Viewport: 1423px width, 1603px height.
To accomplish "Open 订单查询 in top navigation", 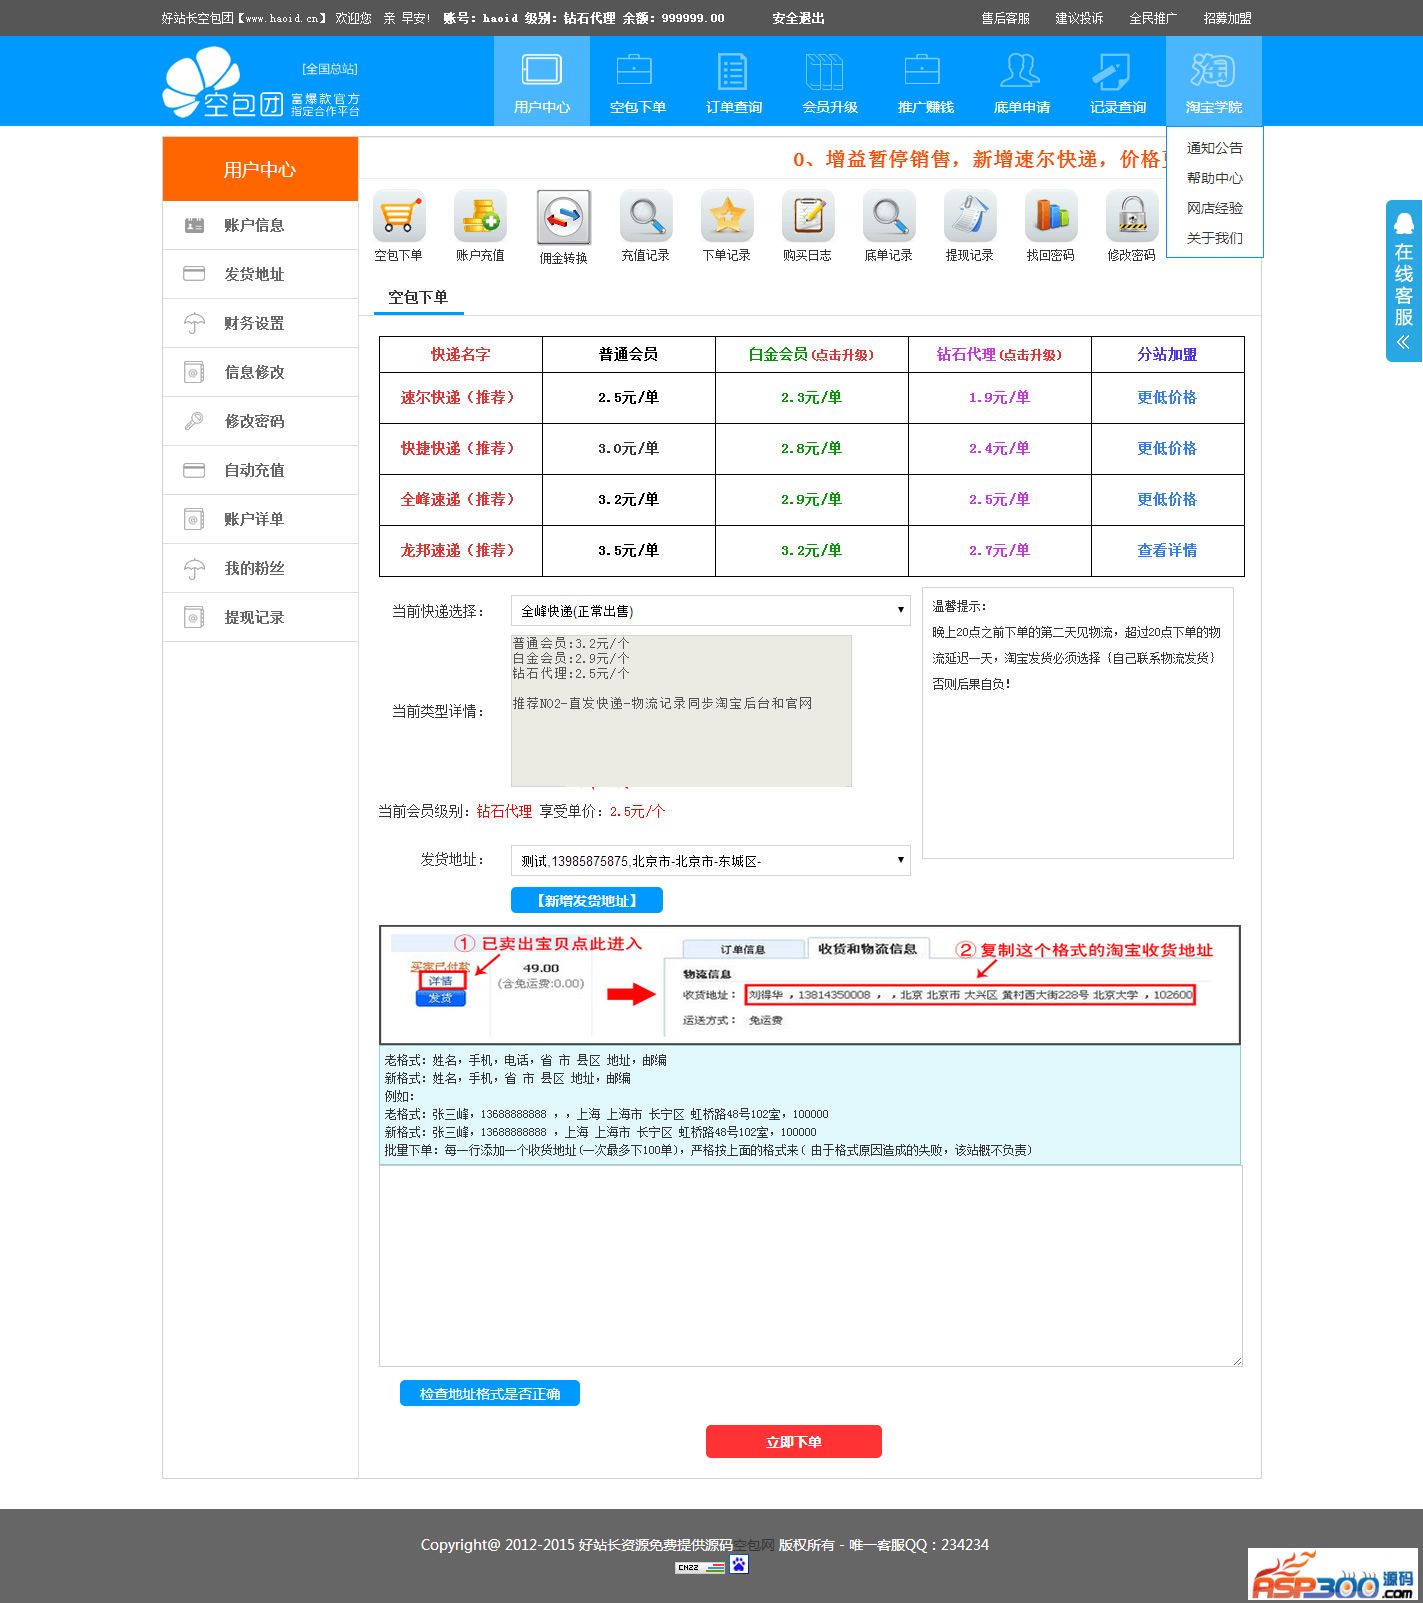I will 733,83.
